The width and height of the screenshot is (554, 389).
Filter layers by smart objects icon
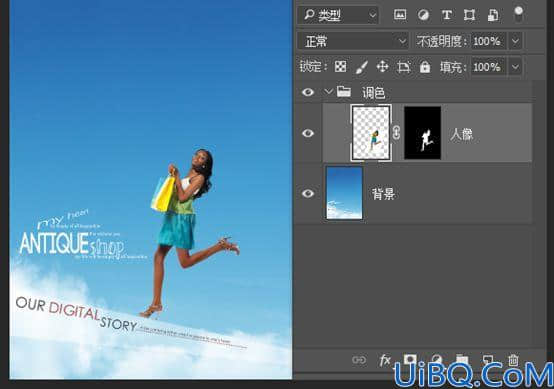[x=493, y=15]
